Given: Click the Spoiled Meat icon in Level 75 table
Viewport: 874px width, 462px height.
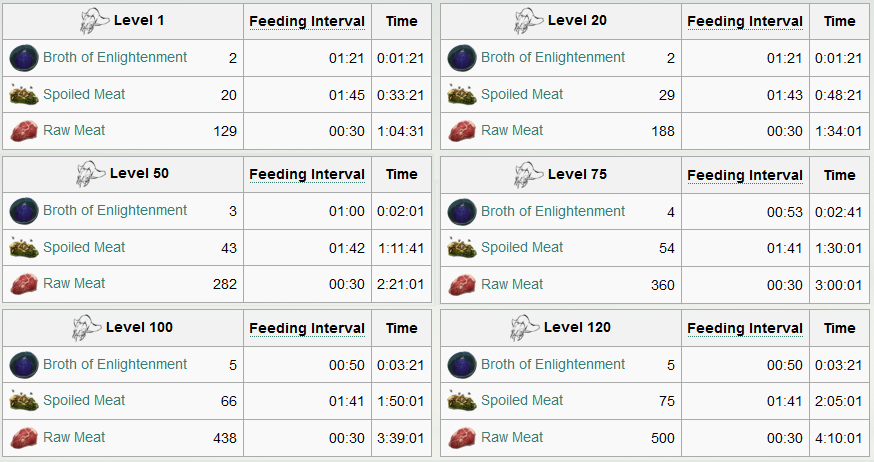Looking at the screenshot, I should tap(462, 247).
